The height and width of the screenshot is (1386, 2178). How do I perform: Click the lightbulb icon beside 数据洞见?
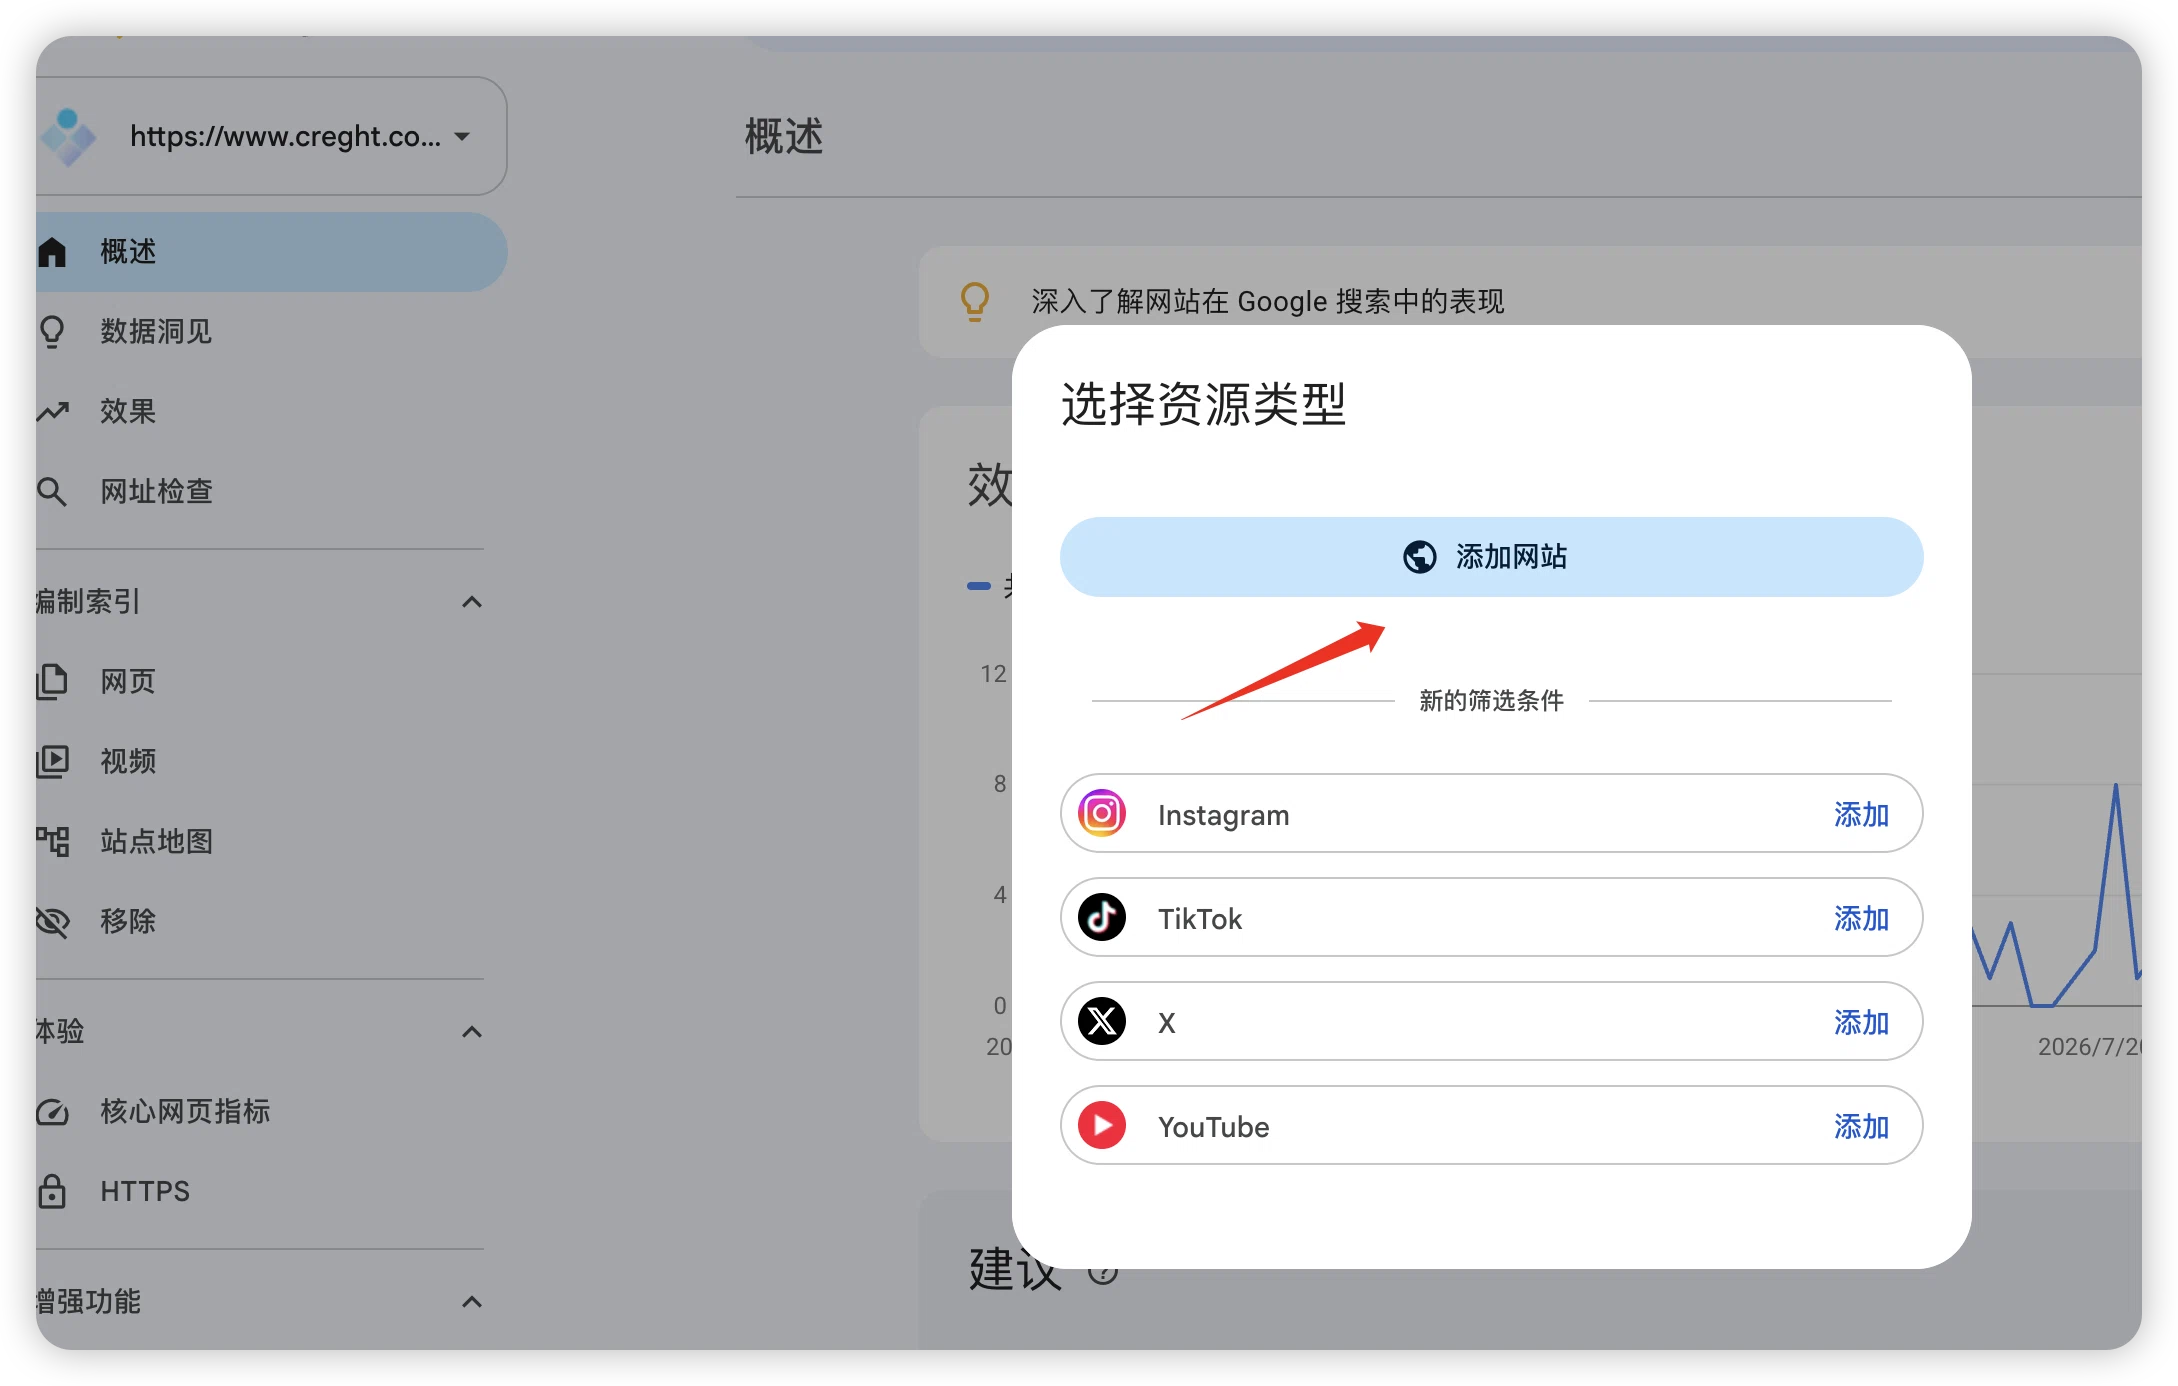coord(52,332)
